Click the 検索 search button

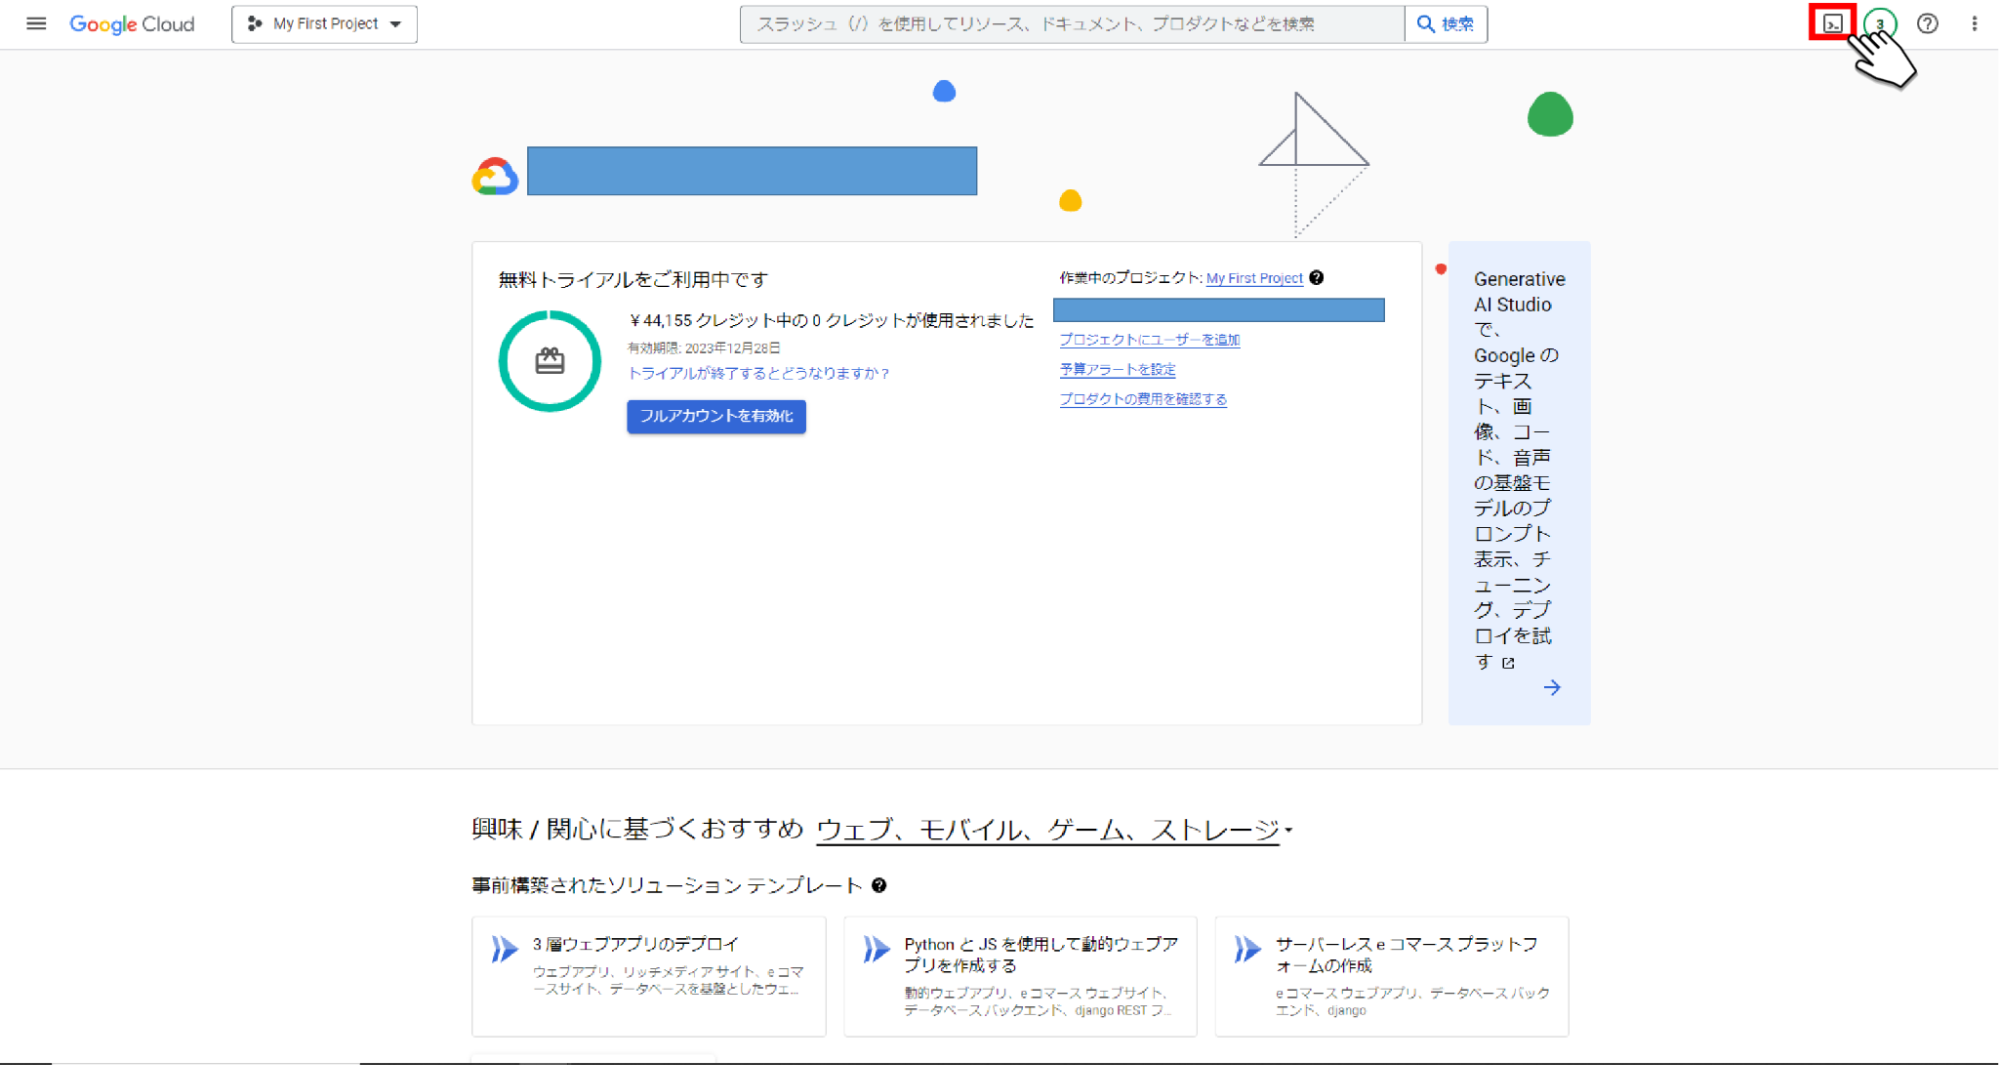tap(1446, 24)
